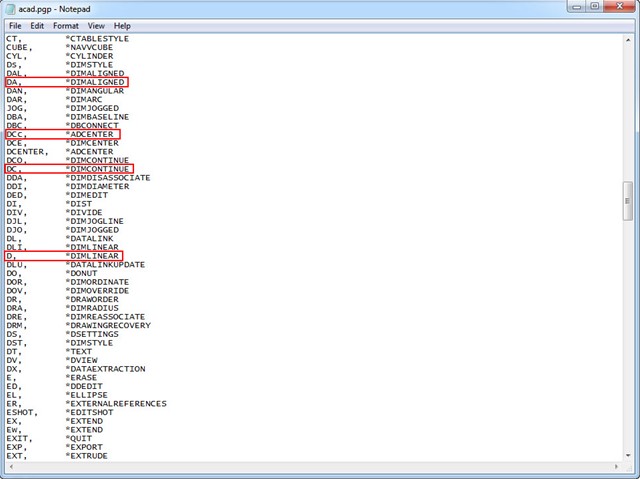Click the *DIVIDE text
This screenshot has height=479, width=640.
click(x=84, y=213)
